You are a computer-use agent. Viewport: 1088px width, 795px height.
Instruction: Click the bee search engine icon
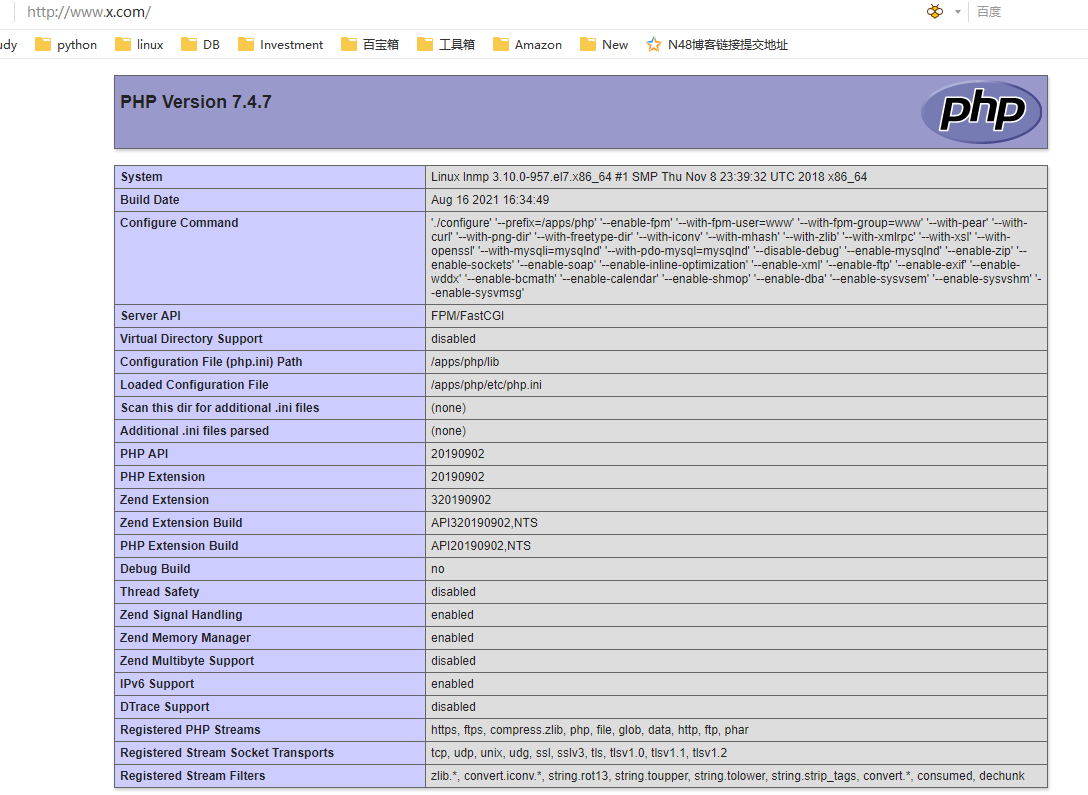pos(935,12)
